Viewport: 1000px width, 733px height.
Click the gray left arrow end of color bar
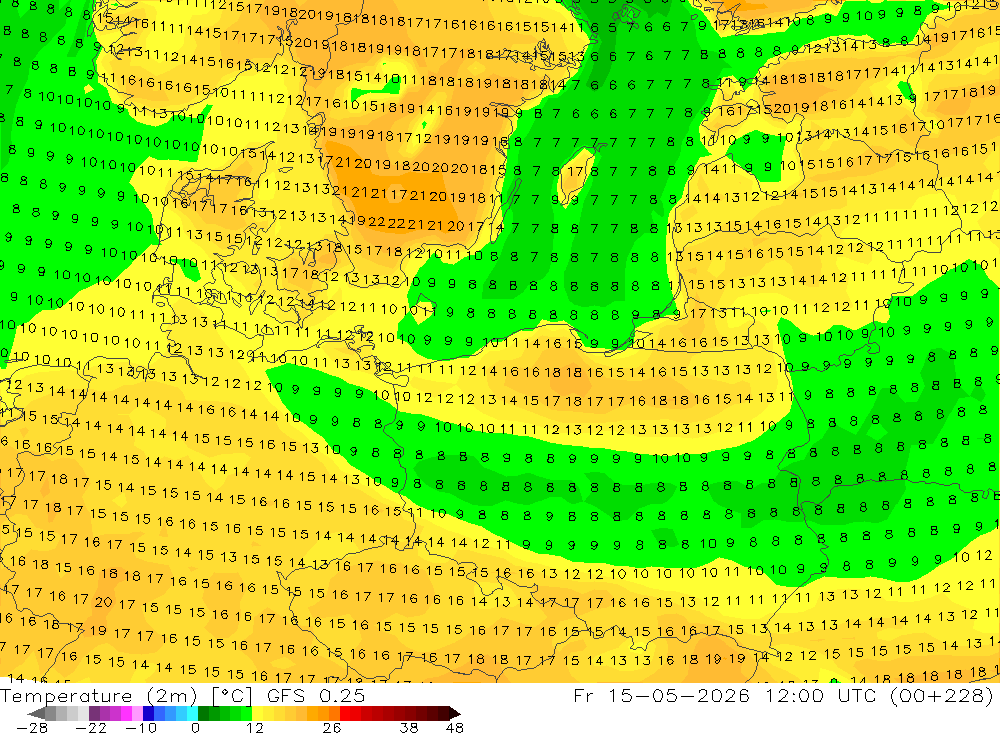click(x=37, y=713)
